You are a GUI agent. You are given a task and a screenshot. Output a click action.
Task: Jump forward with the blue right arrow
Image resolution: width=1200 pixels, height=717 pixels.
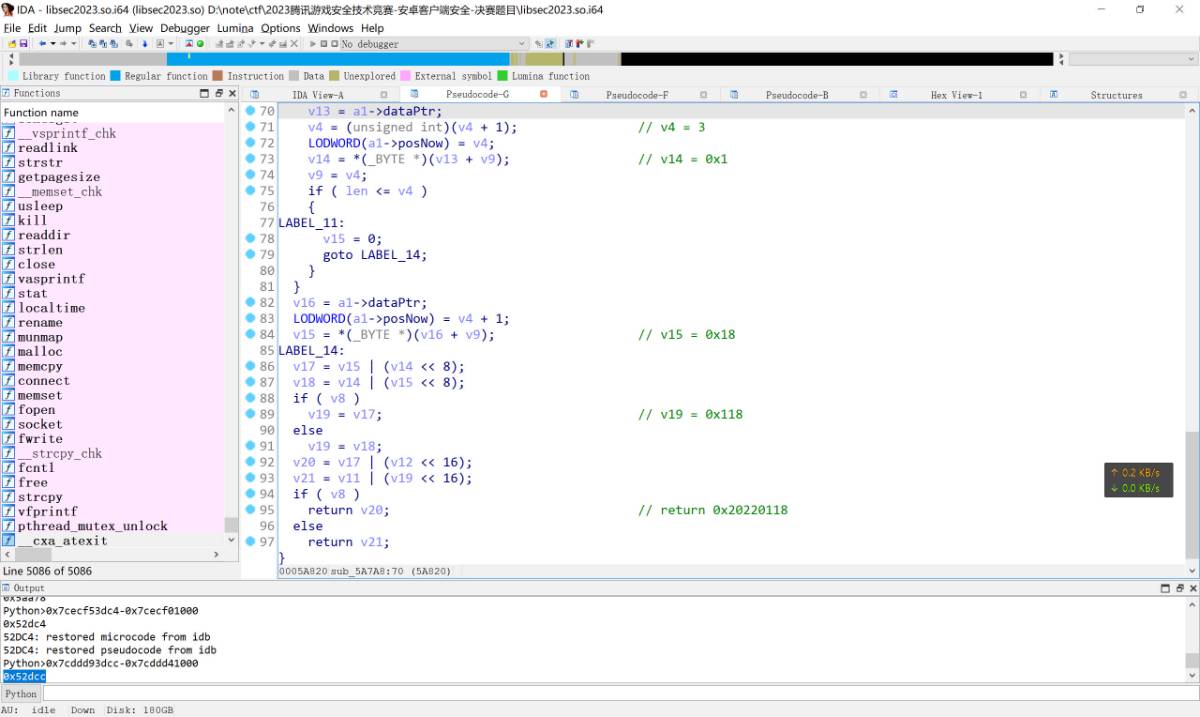(x=65, y=44)
